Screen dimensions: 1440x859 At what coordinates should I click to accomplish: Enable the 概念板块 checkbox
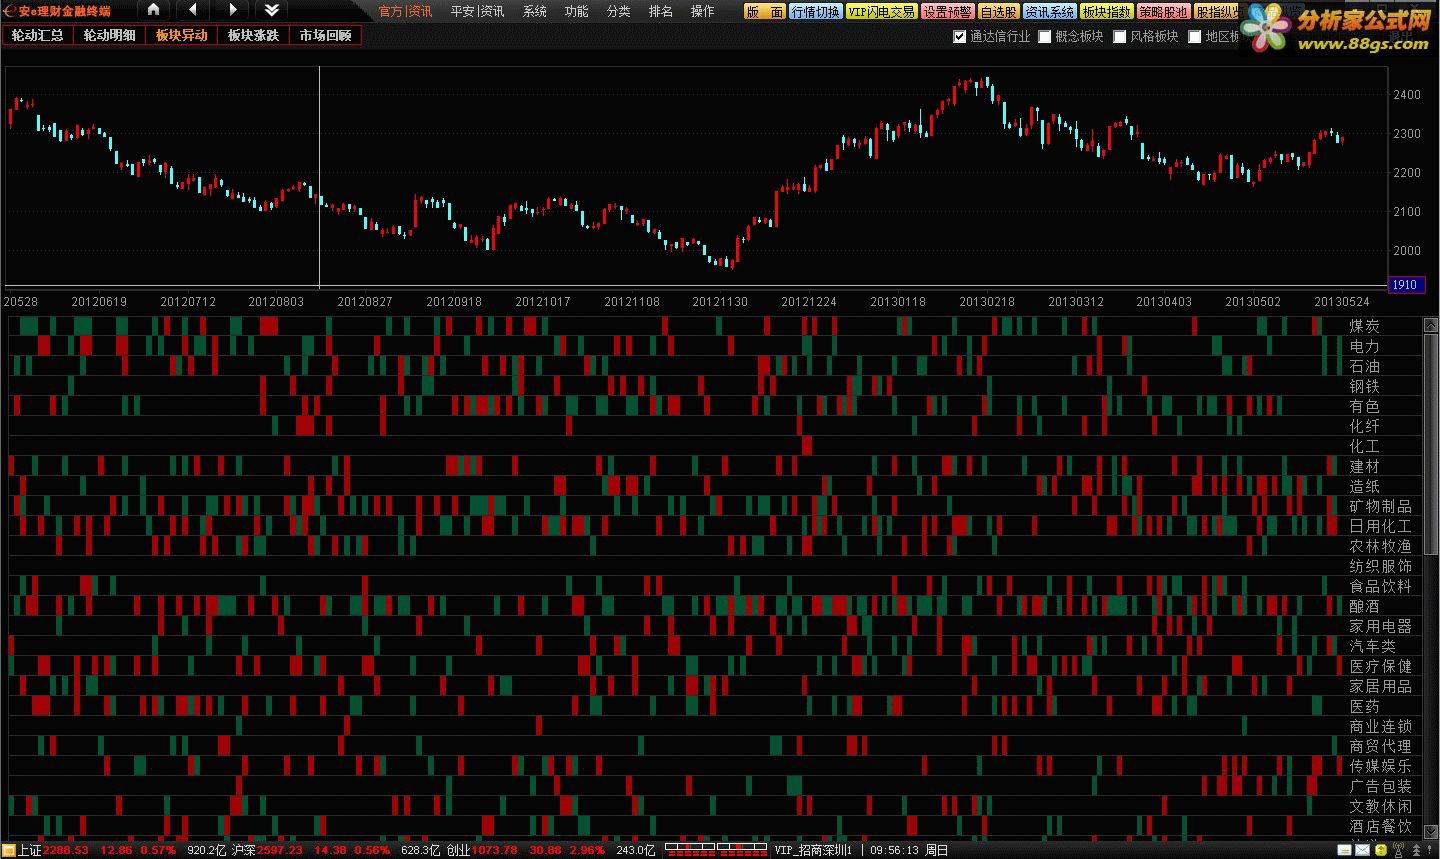click(1045, 37)
